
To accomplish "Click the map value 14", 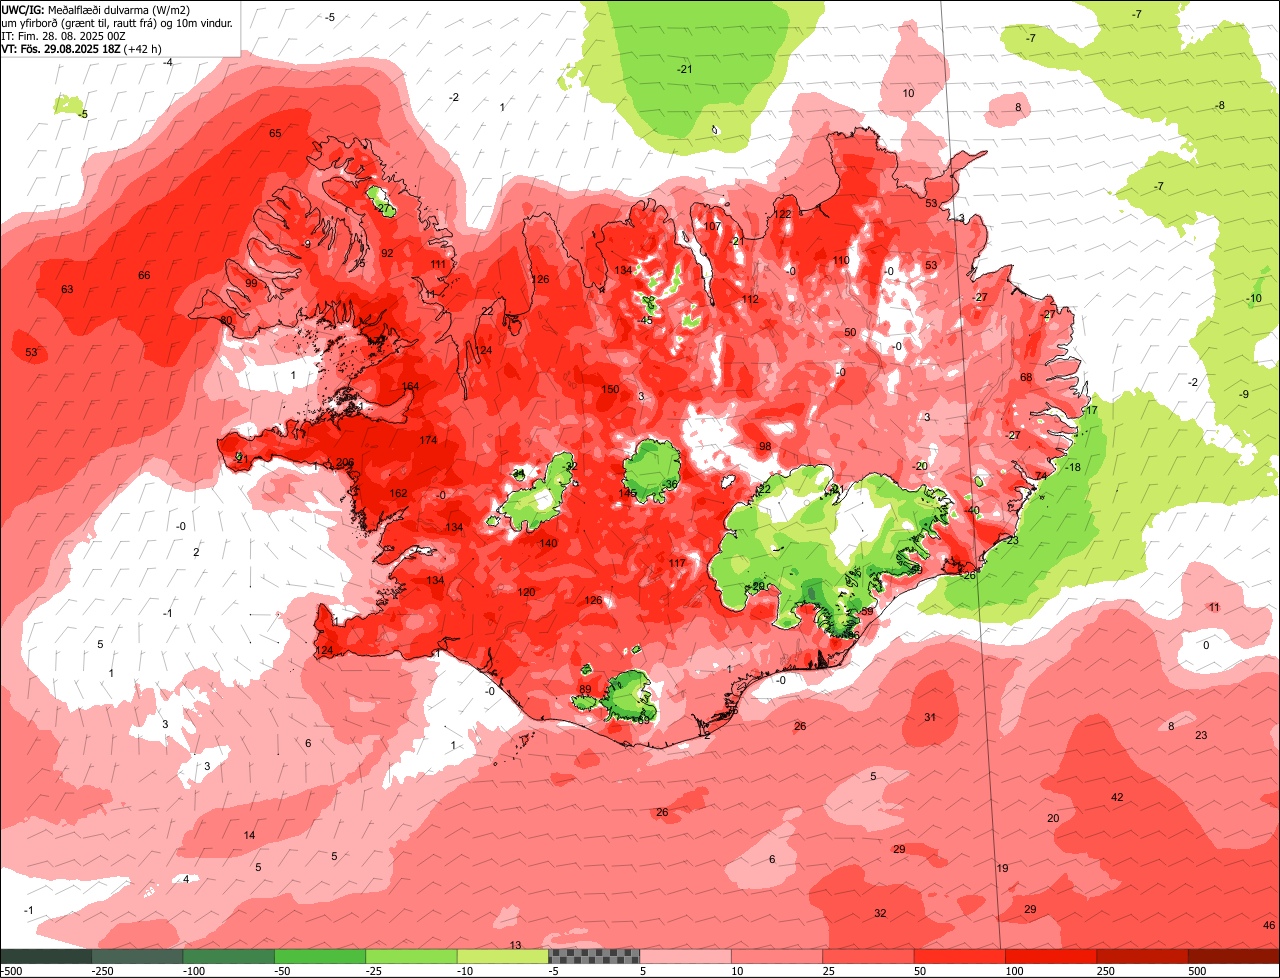I will (x=249, y=835).
